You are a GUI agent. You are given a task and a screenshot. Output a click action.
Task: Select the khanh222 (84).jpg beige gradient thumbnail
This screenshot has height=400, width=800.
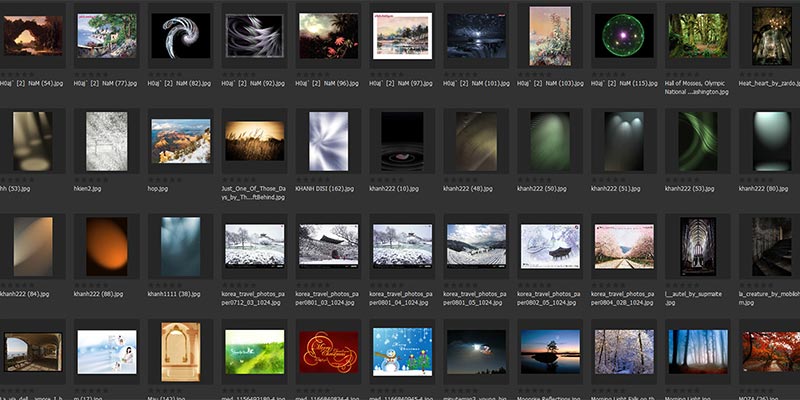coord(33,247)
